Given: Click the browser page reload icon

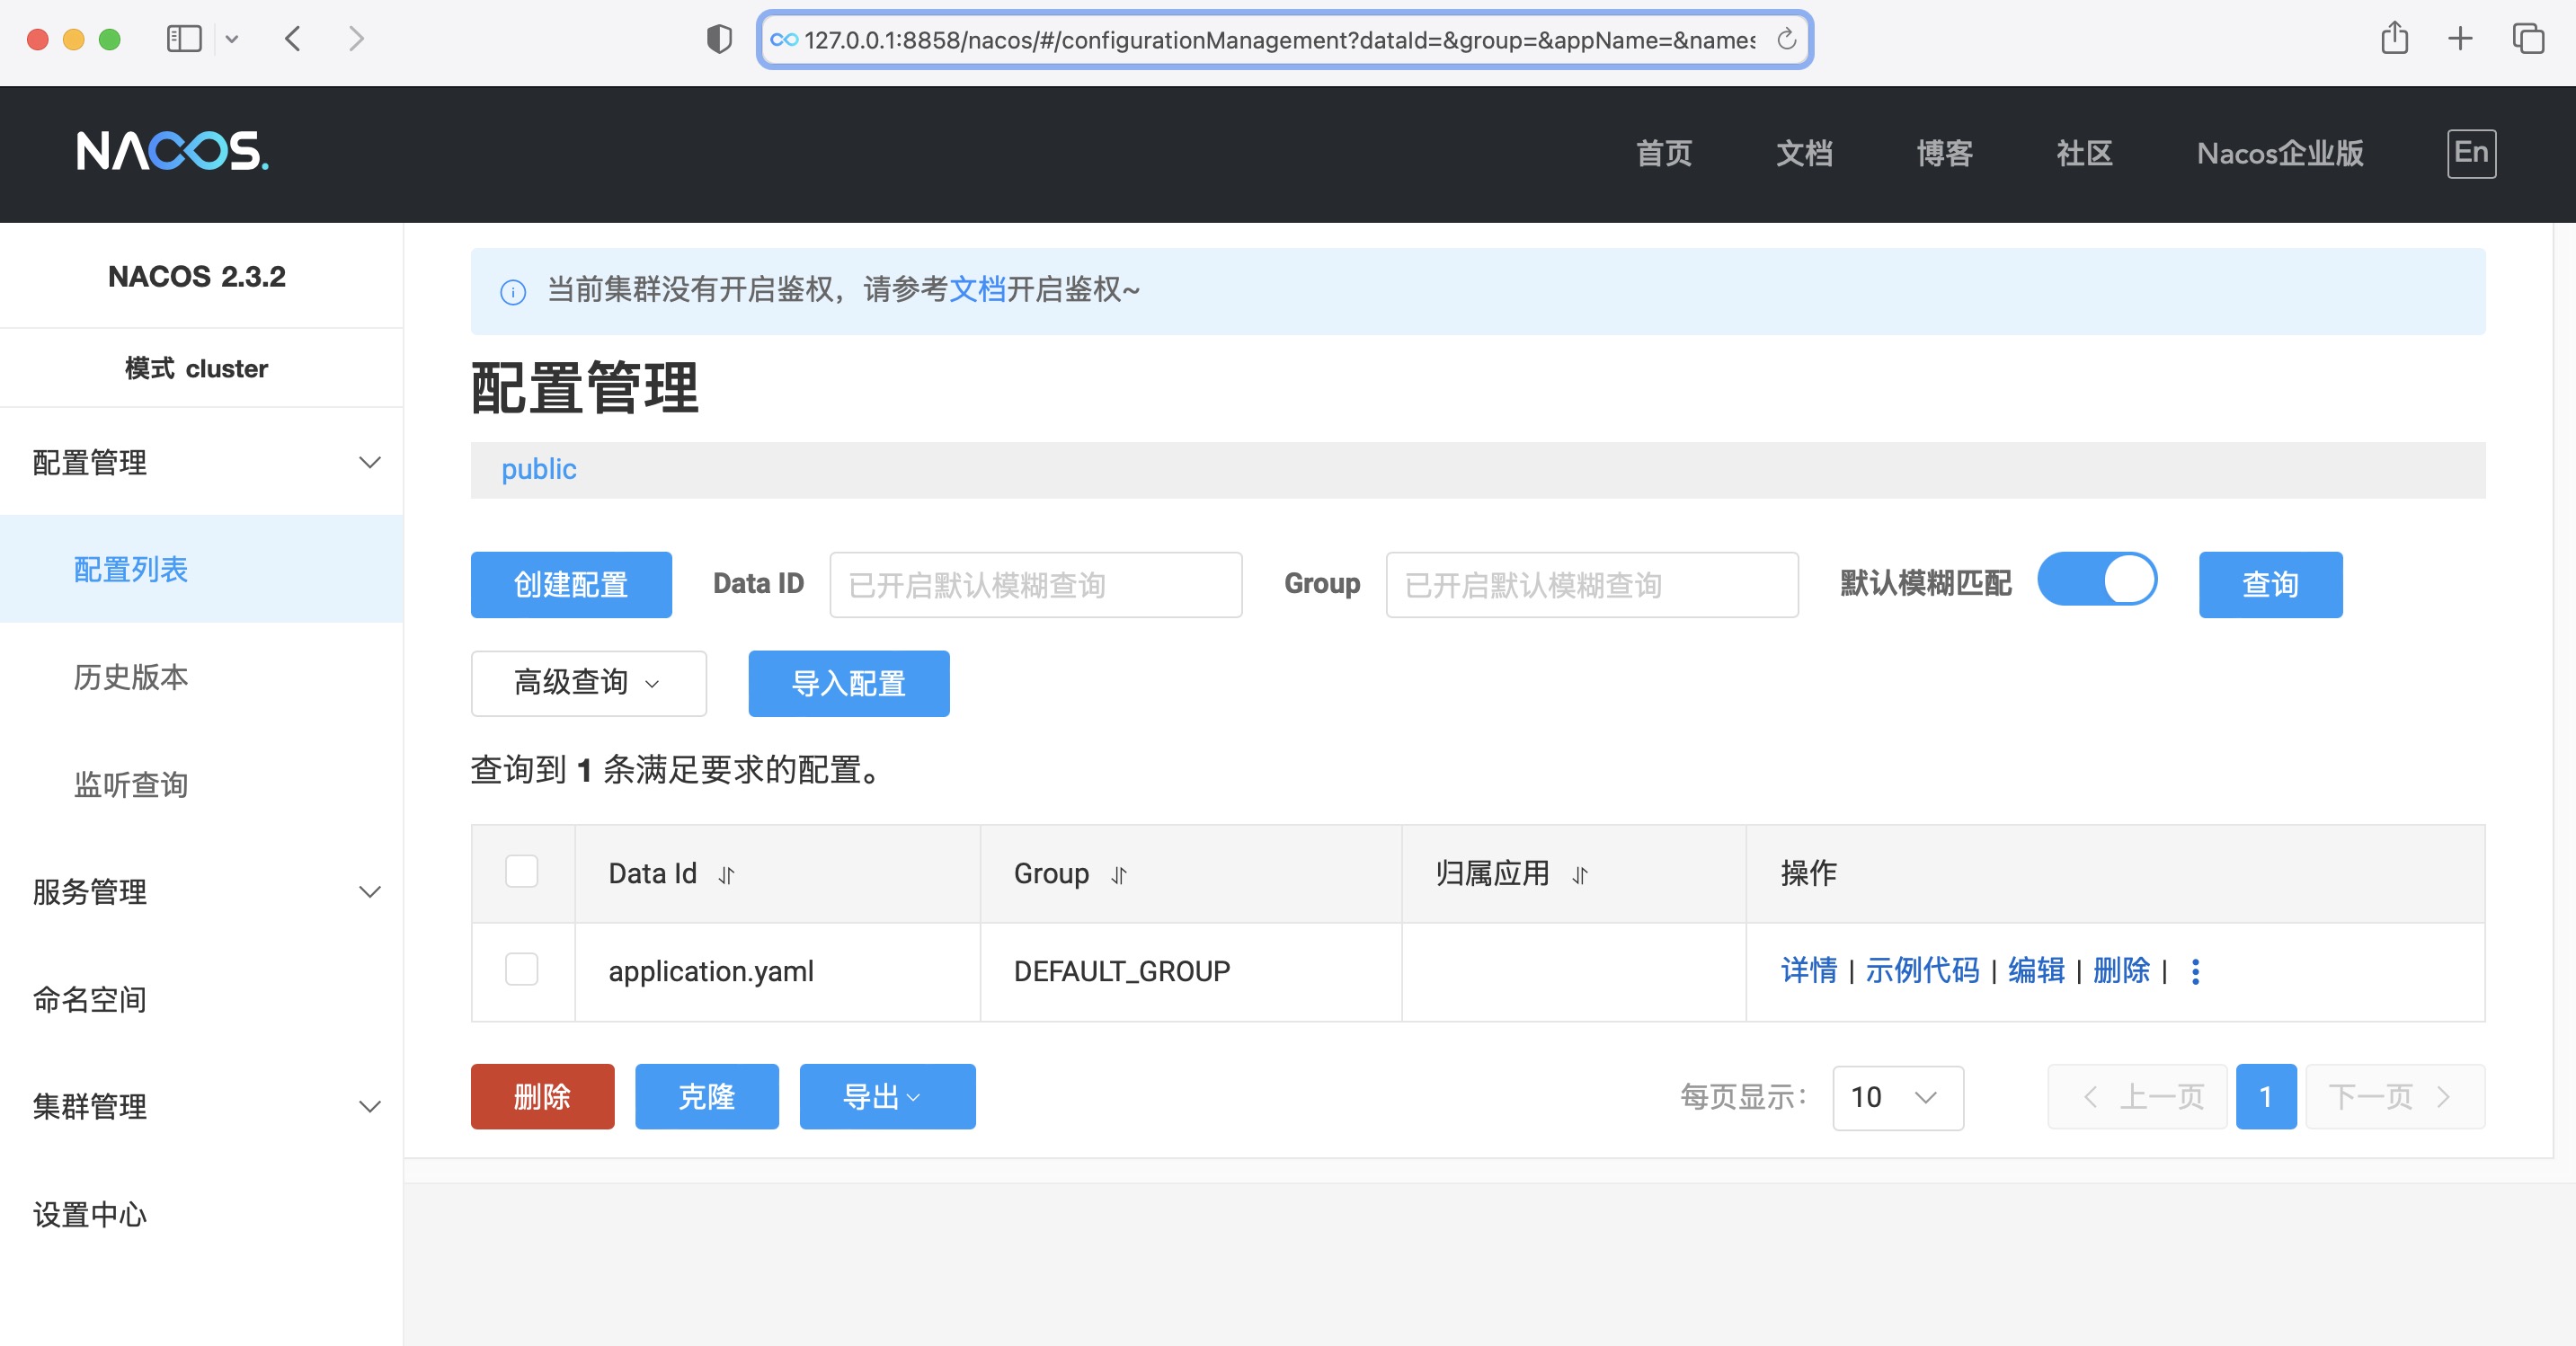Looking at the screenshot, I should 1786,40.
